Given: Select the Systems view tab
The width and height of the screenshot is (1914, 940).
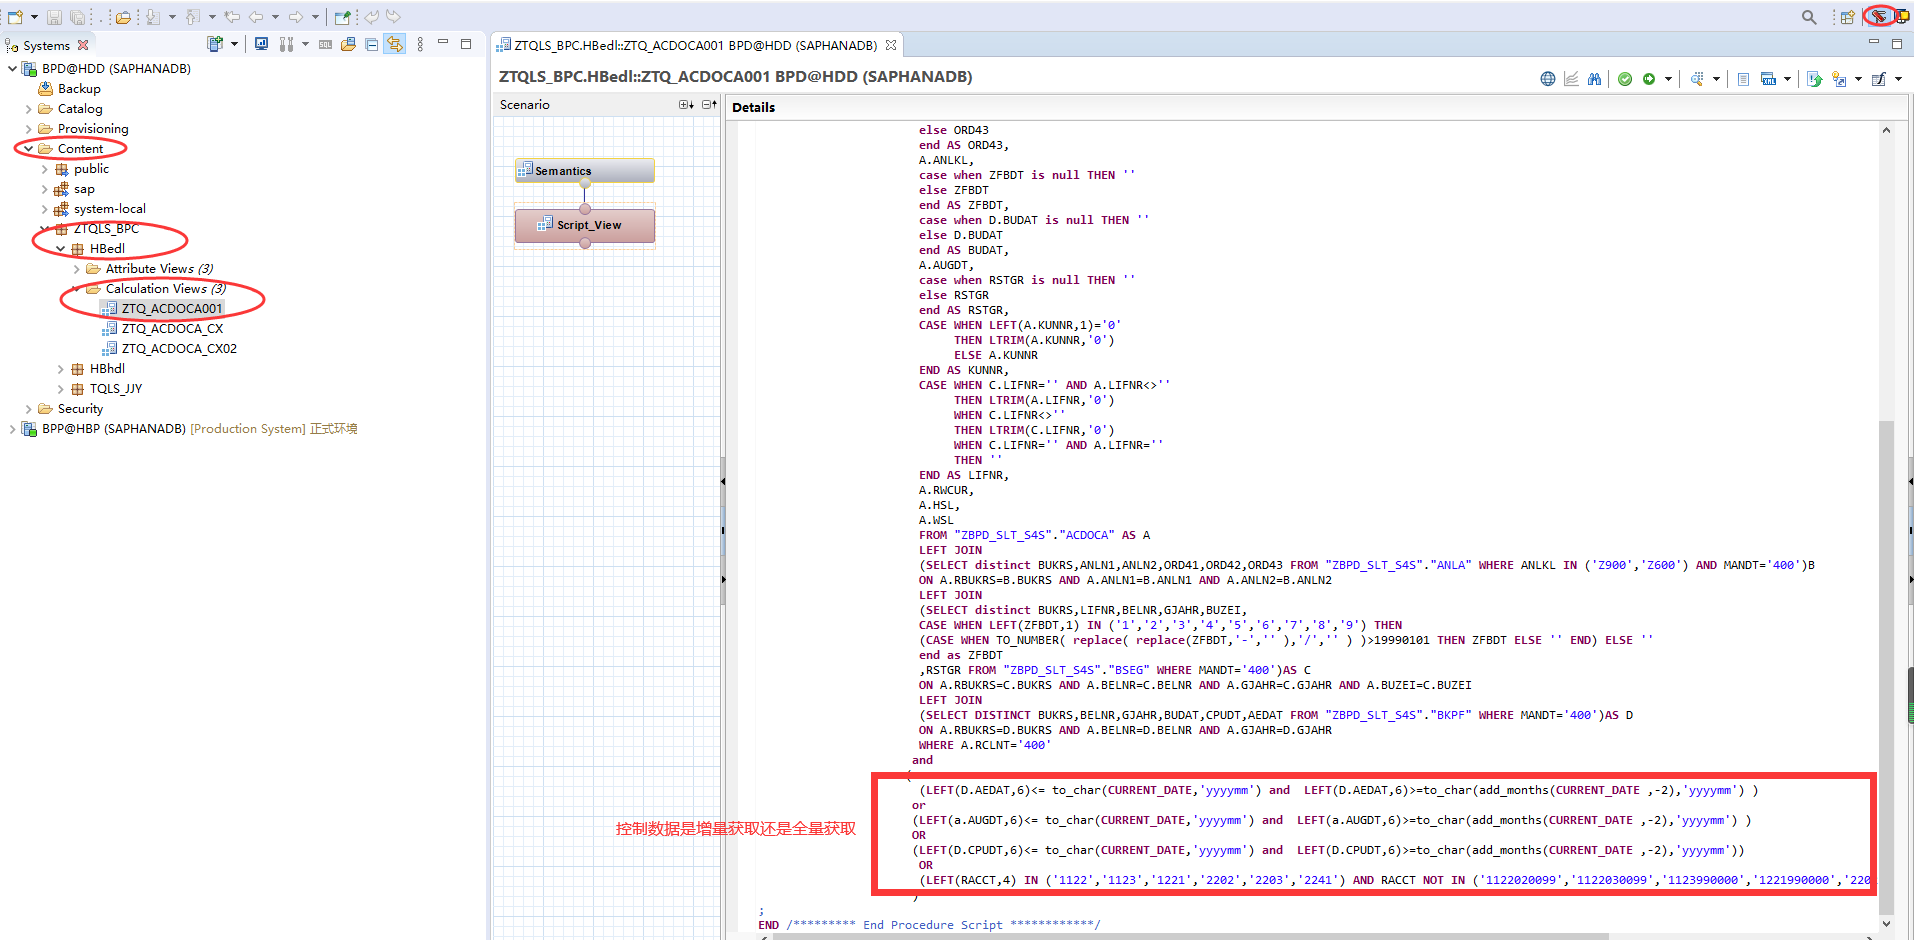Looking at the screenshot, I should (x=46, y=45).
